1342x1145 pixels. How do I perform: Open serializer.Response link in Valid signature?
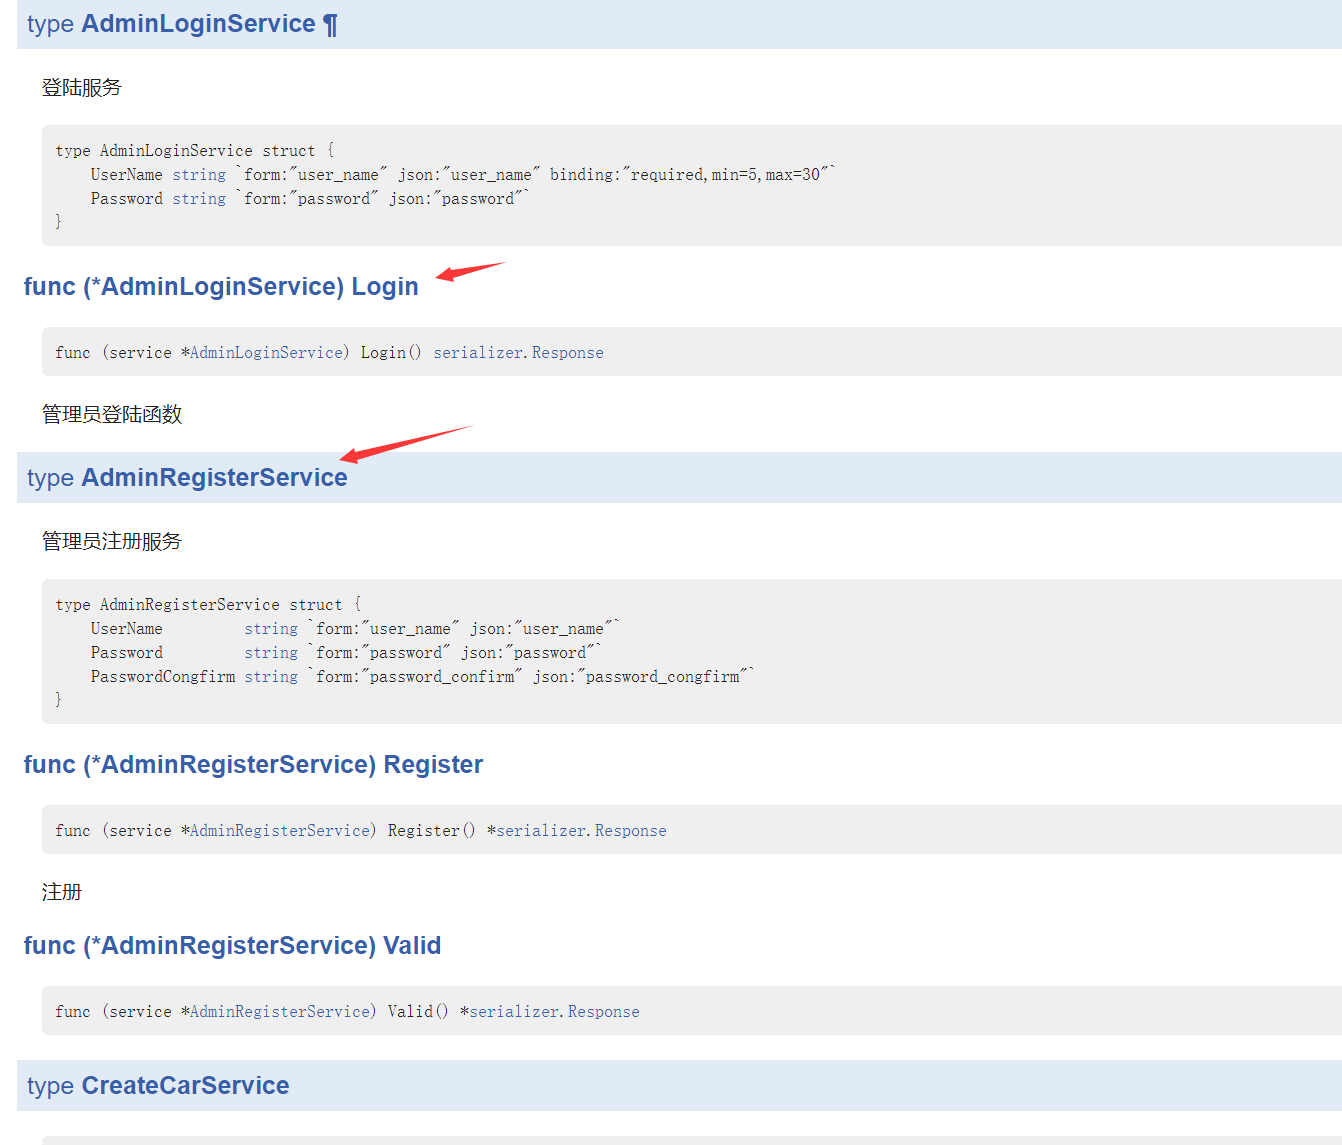pos(554,1011)
